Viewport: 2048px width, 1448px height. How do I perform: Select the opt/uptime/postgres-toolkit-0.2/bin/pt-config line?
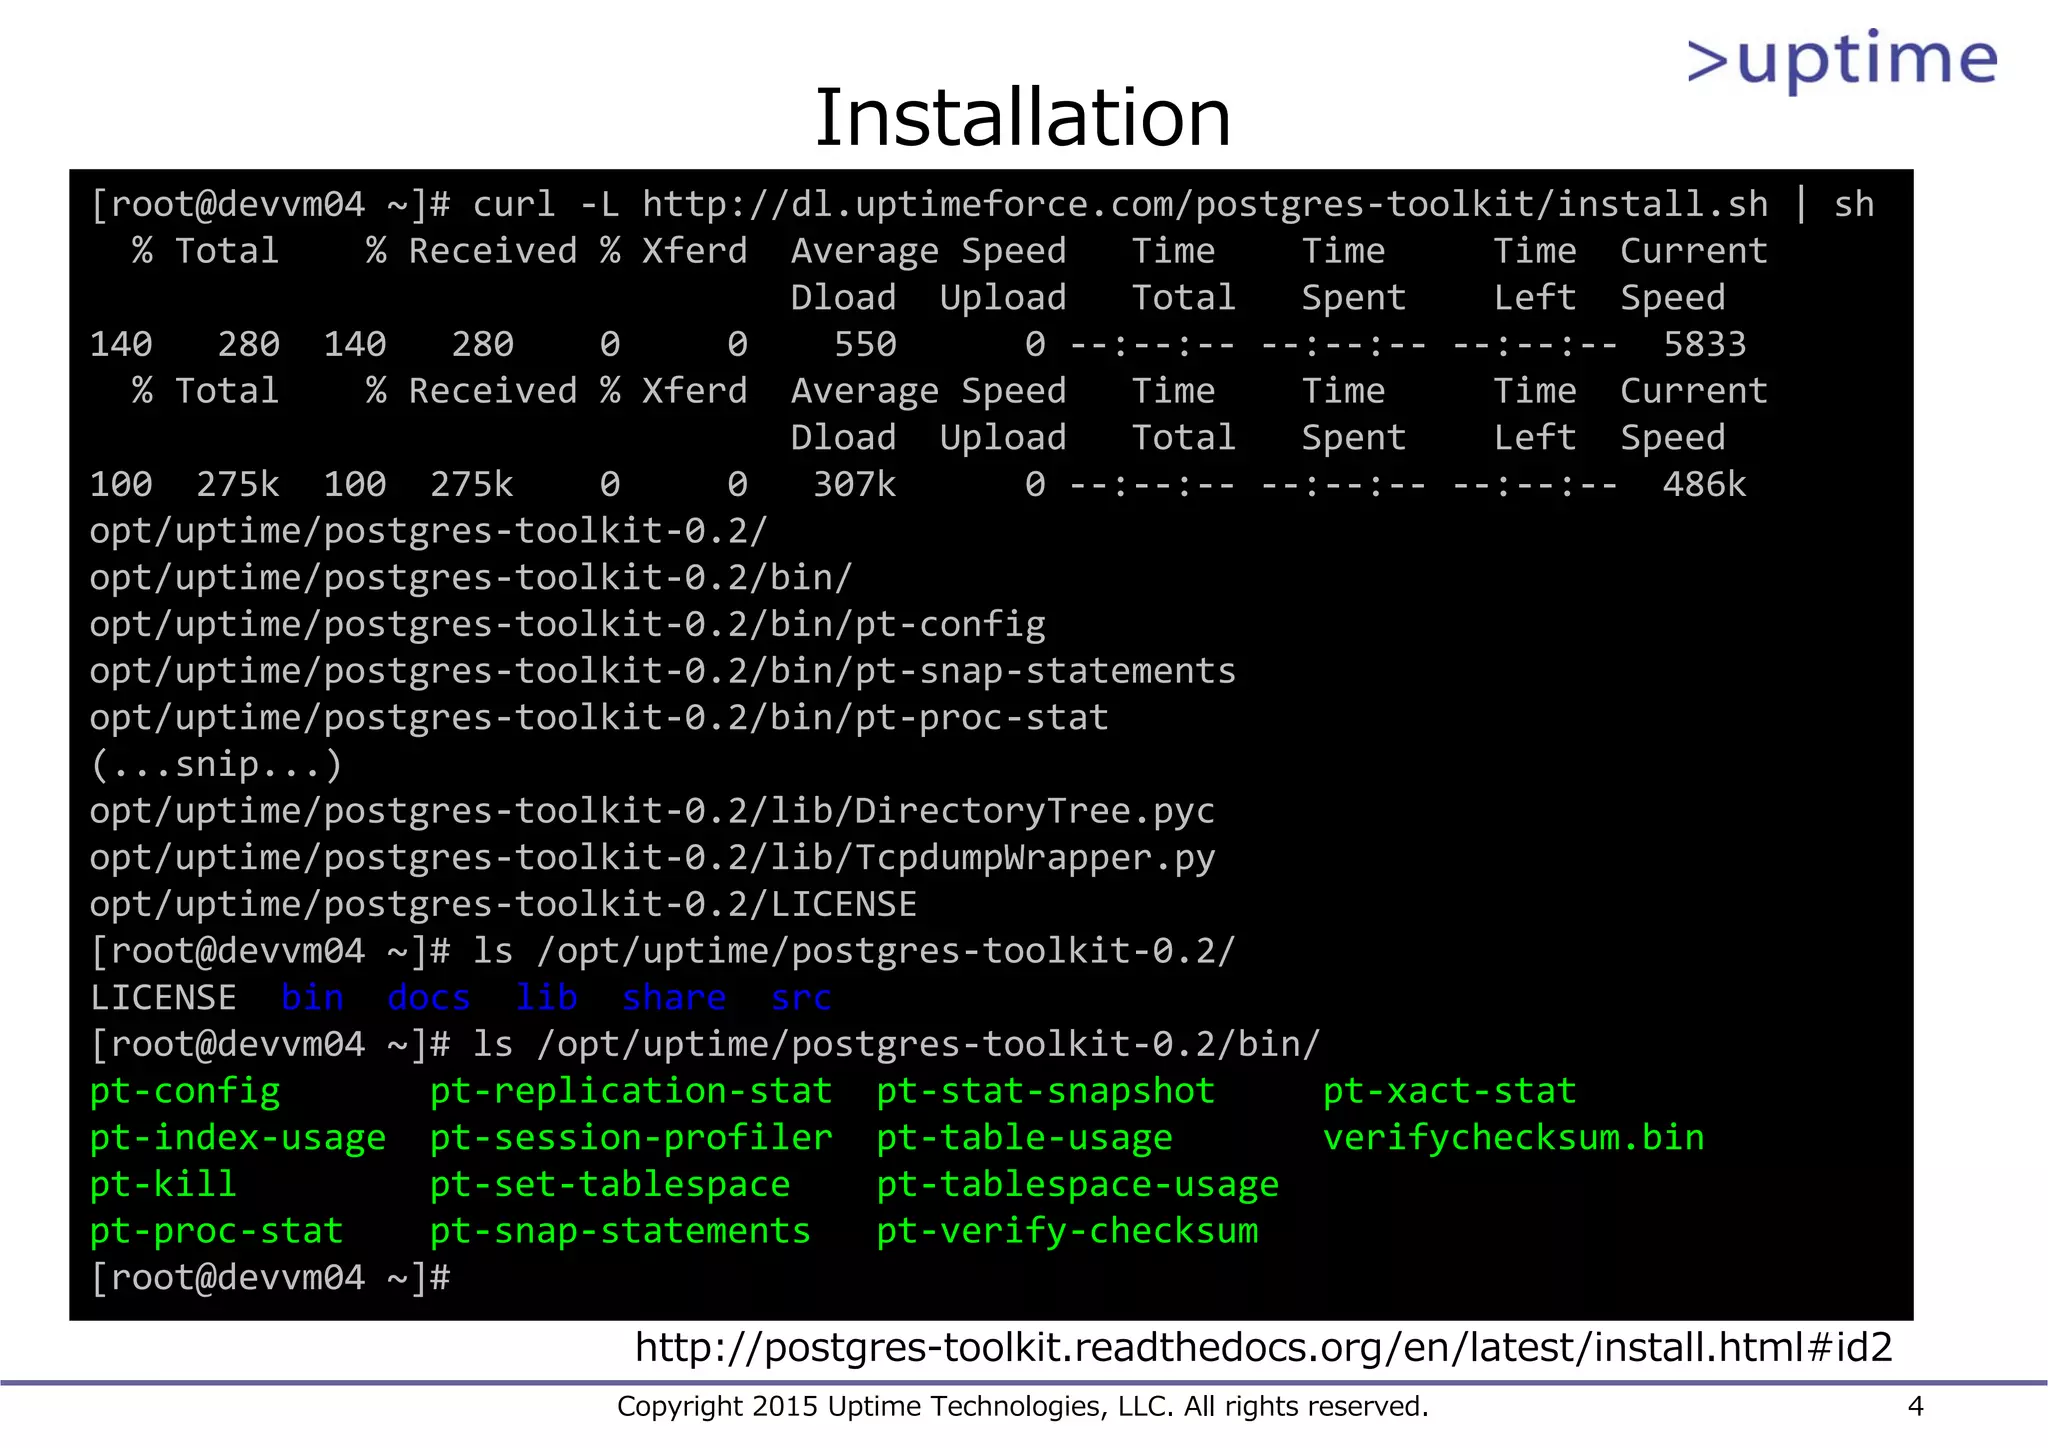pyautogui.click(x=567, y=624)
